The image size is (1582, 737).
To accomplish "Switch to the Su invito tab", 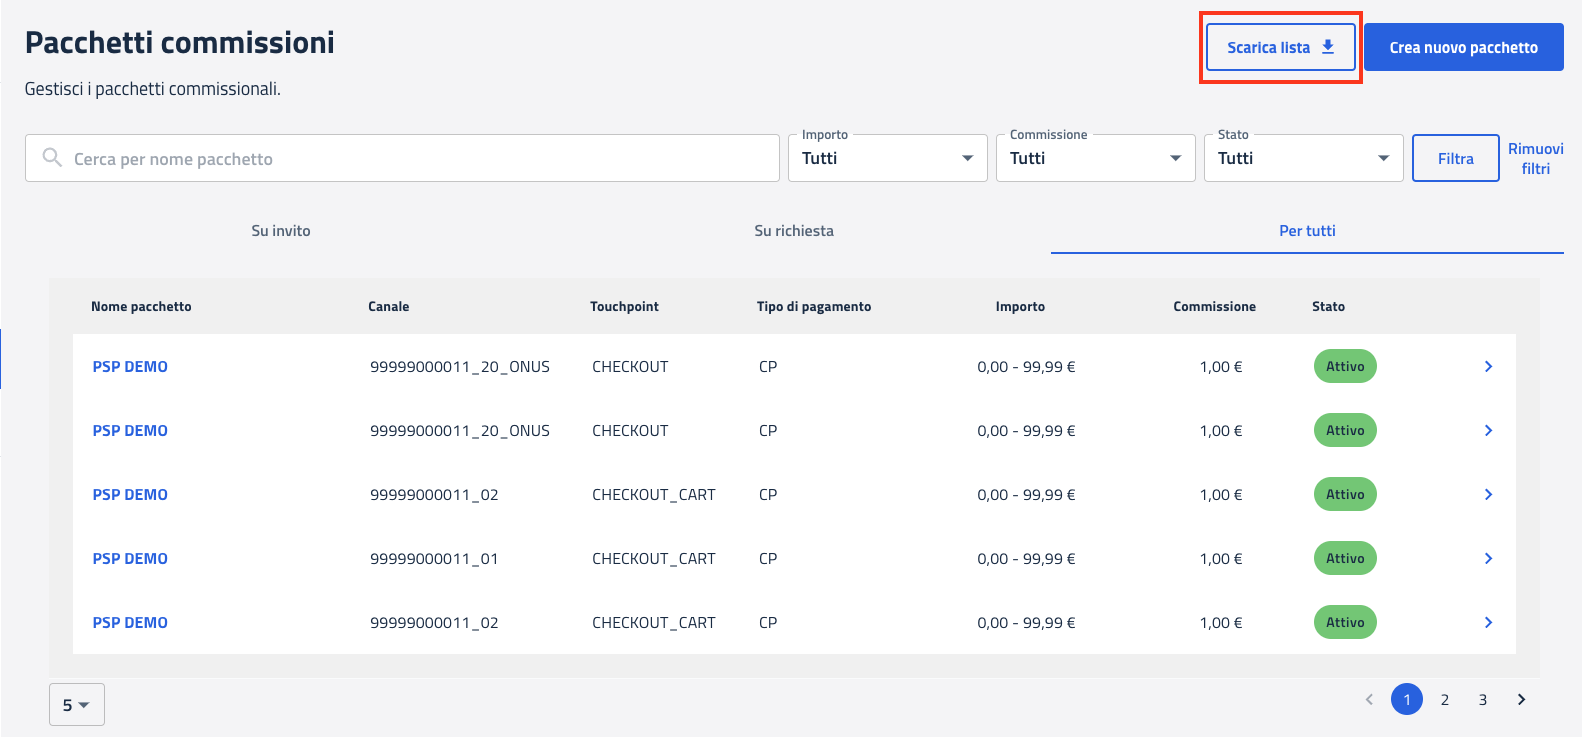I will point(281,231).
